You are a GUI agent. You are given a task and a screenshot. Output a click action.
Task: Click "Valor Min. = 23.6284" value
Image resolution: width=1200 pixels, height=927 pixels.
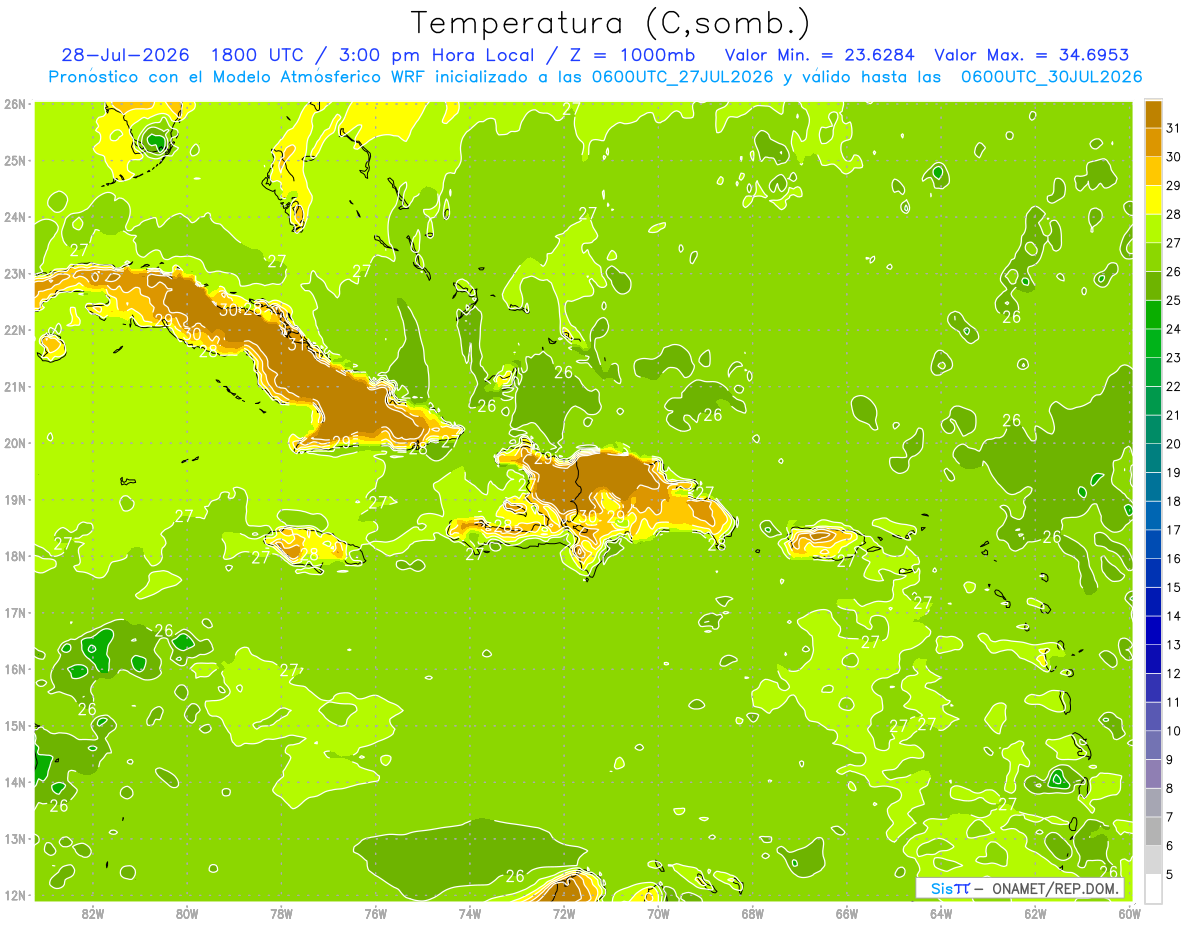tap(819, 56)
